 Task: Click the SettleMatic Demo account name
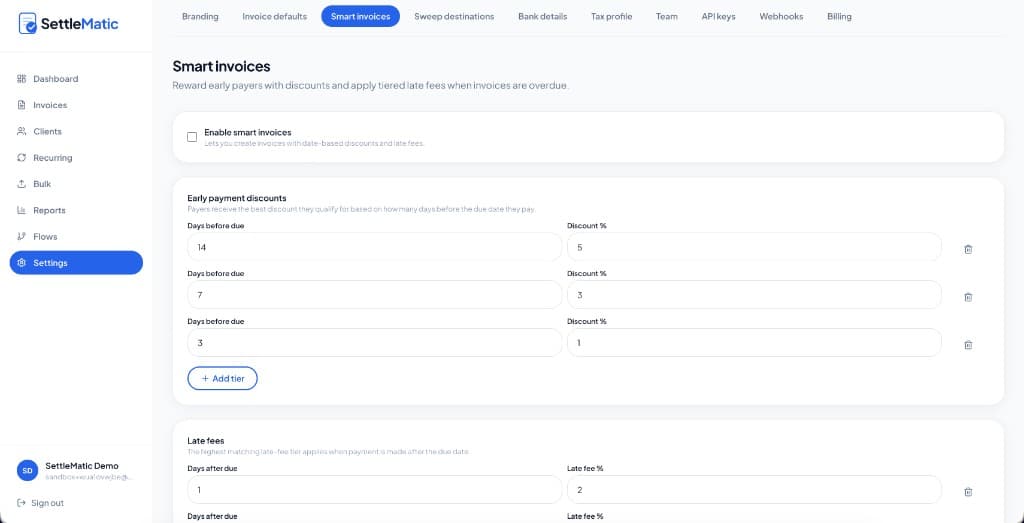(x=82, y=466)
